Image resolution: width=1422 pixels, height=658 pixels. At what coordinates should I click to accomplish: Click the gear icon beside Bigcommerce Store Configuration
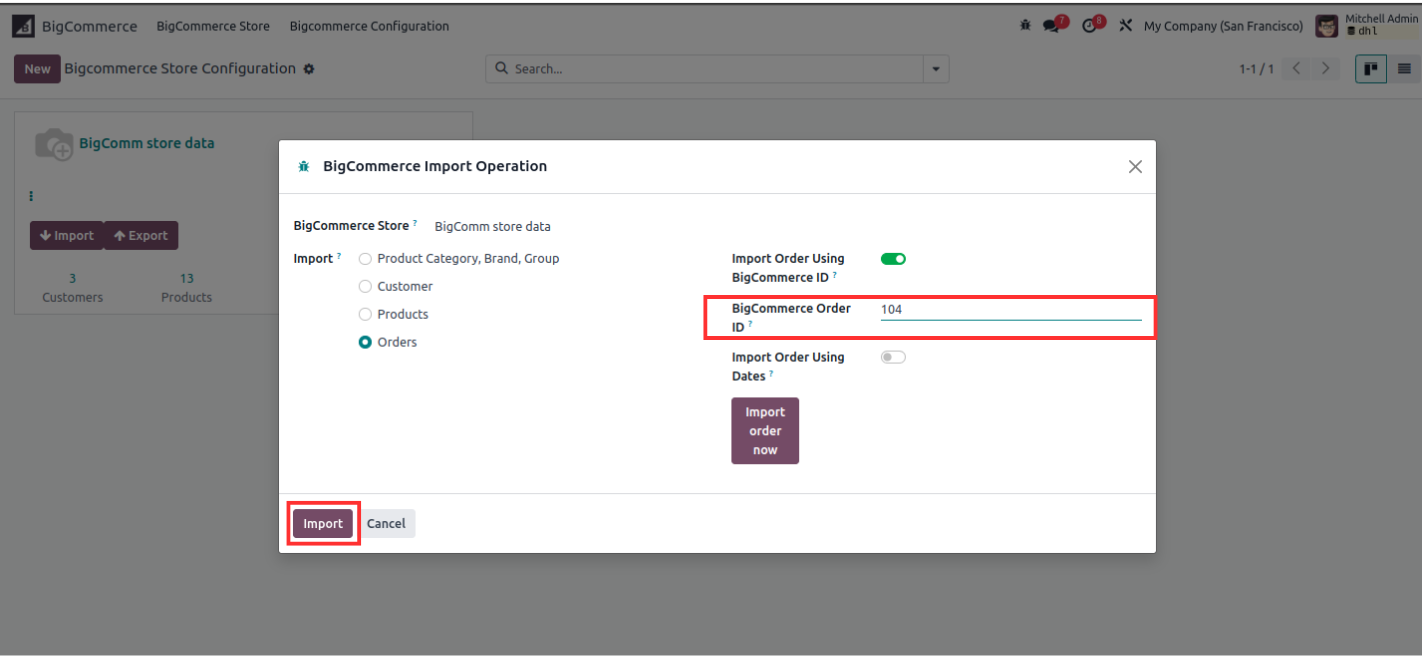[x=309, y=69]
